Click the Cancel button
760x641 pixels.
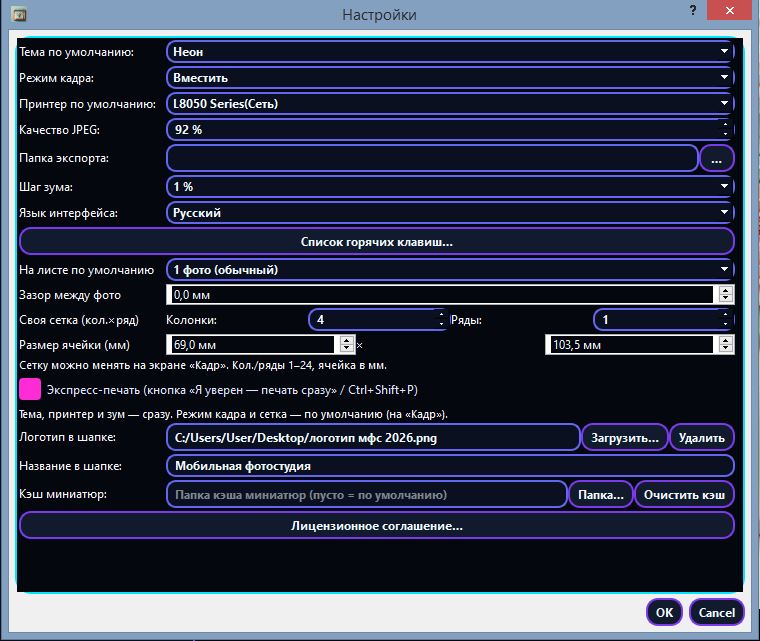[x=716, y=612]
